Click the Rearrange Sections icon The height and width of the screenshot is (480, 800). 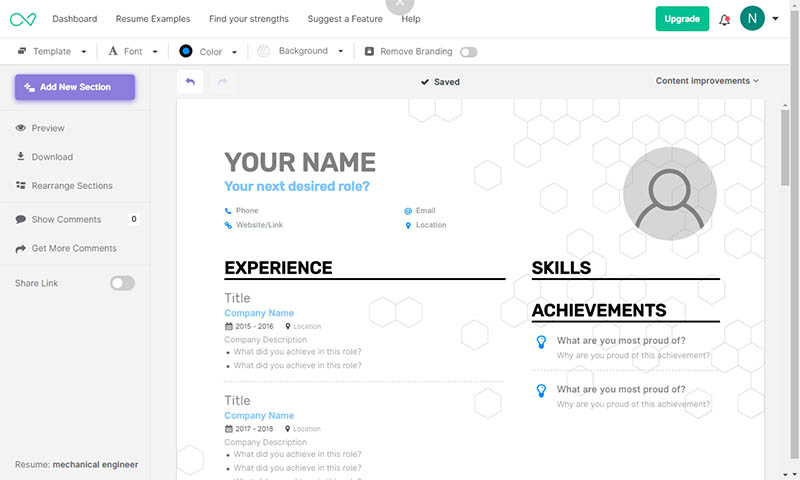pyautogui.click(x=21, y=186)
